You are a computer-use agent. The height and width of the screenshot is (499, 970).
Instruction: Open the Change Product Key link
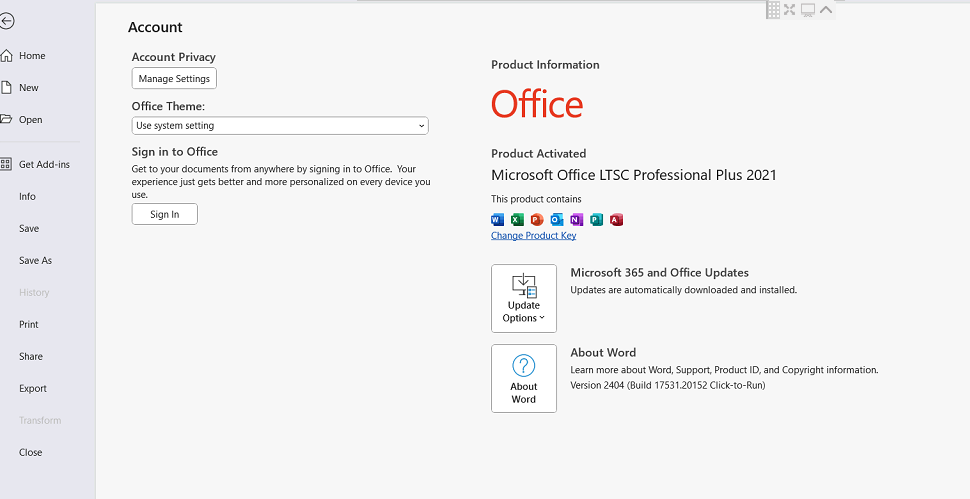(534, 236)
